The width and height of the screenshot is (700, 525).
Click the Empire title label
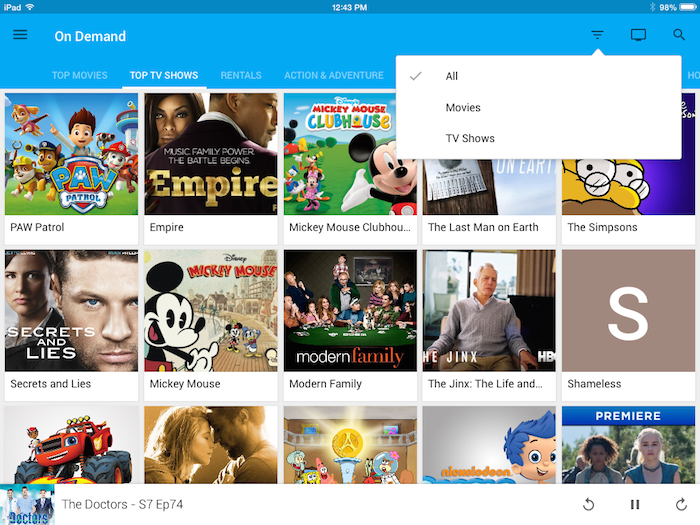(167, 227)
